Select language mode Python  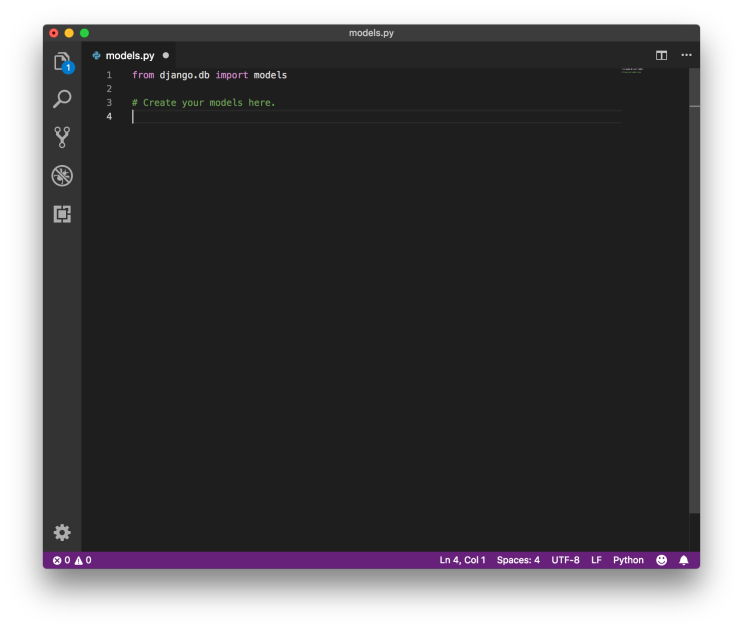click(x=628, y=560)
